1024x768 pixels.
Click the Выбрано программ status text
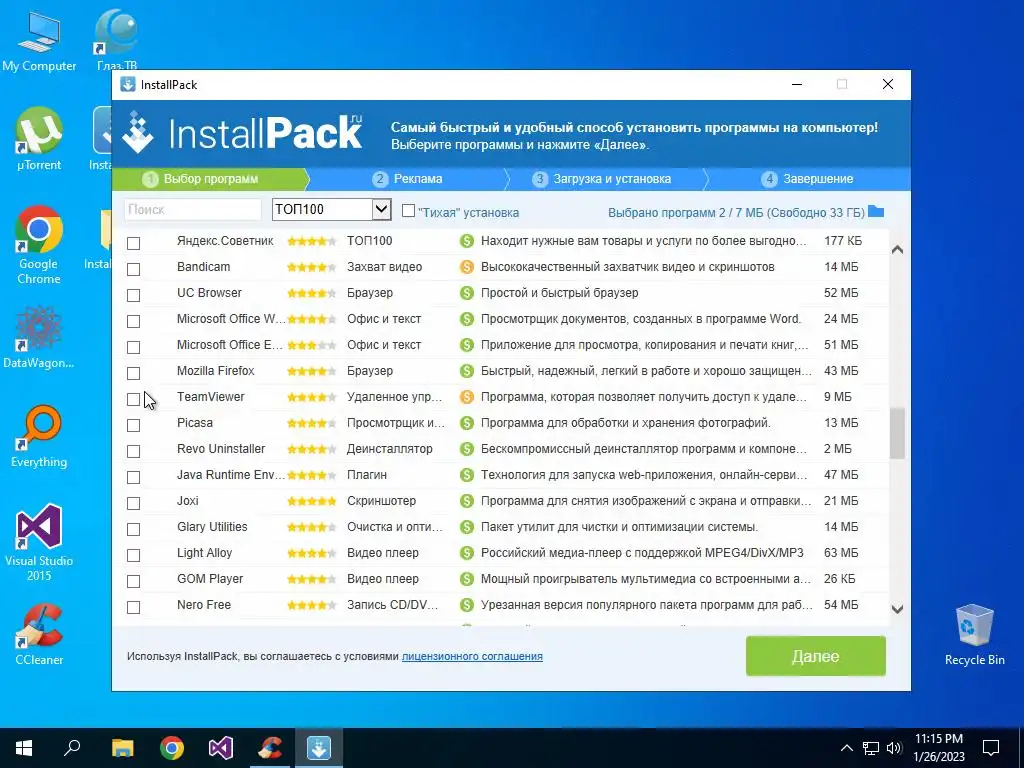tap(736, 213)
